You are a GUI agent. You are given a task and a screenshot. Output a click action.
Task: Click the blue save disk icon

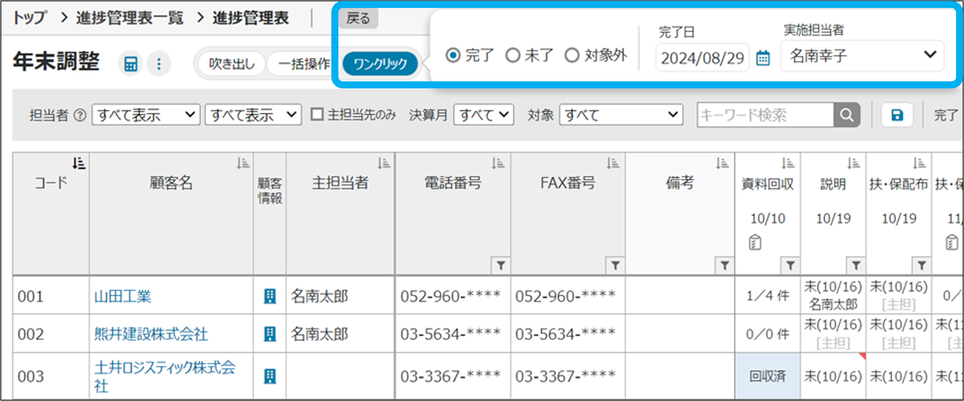click(x=896, y=115)
